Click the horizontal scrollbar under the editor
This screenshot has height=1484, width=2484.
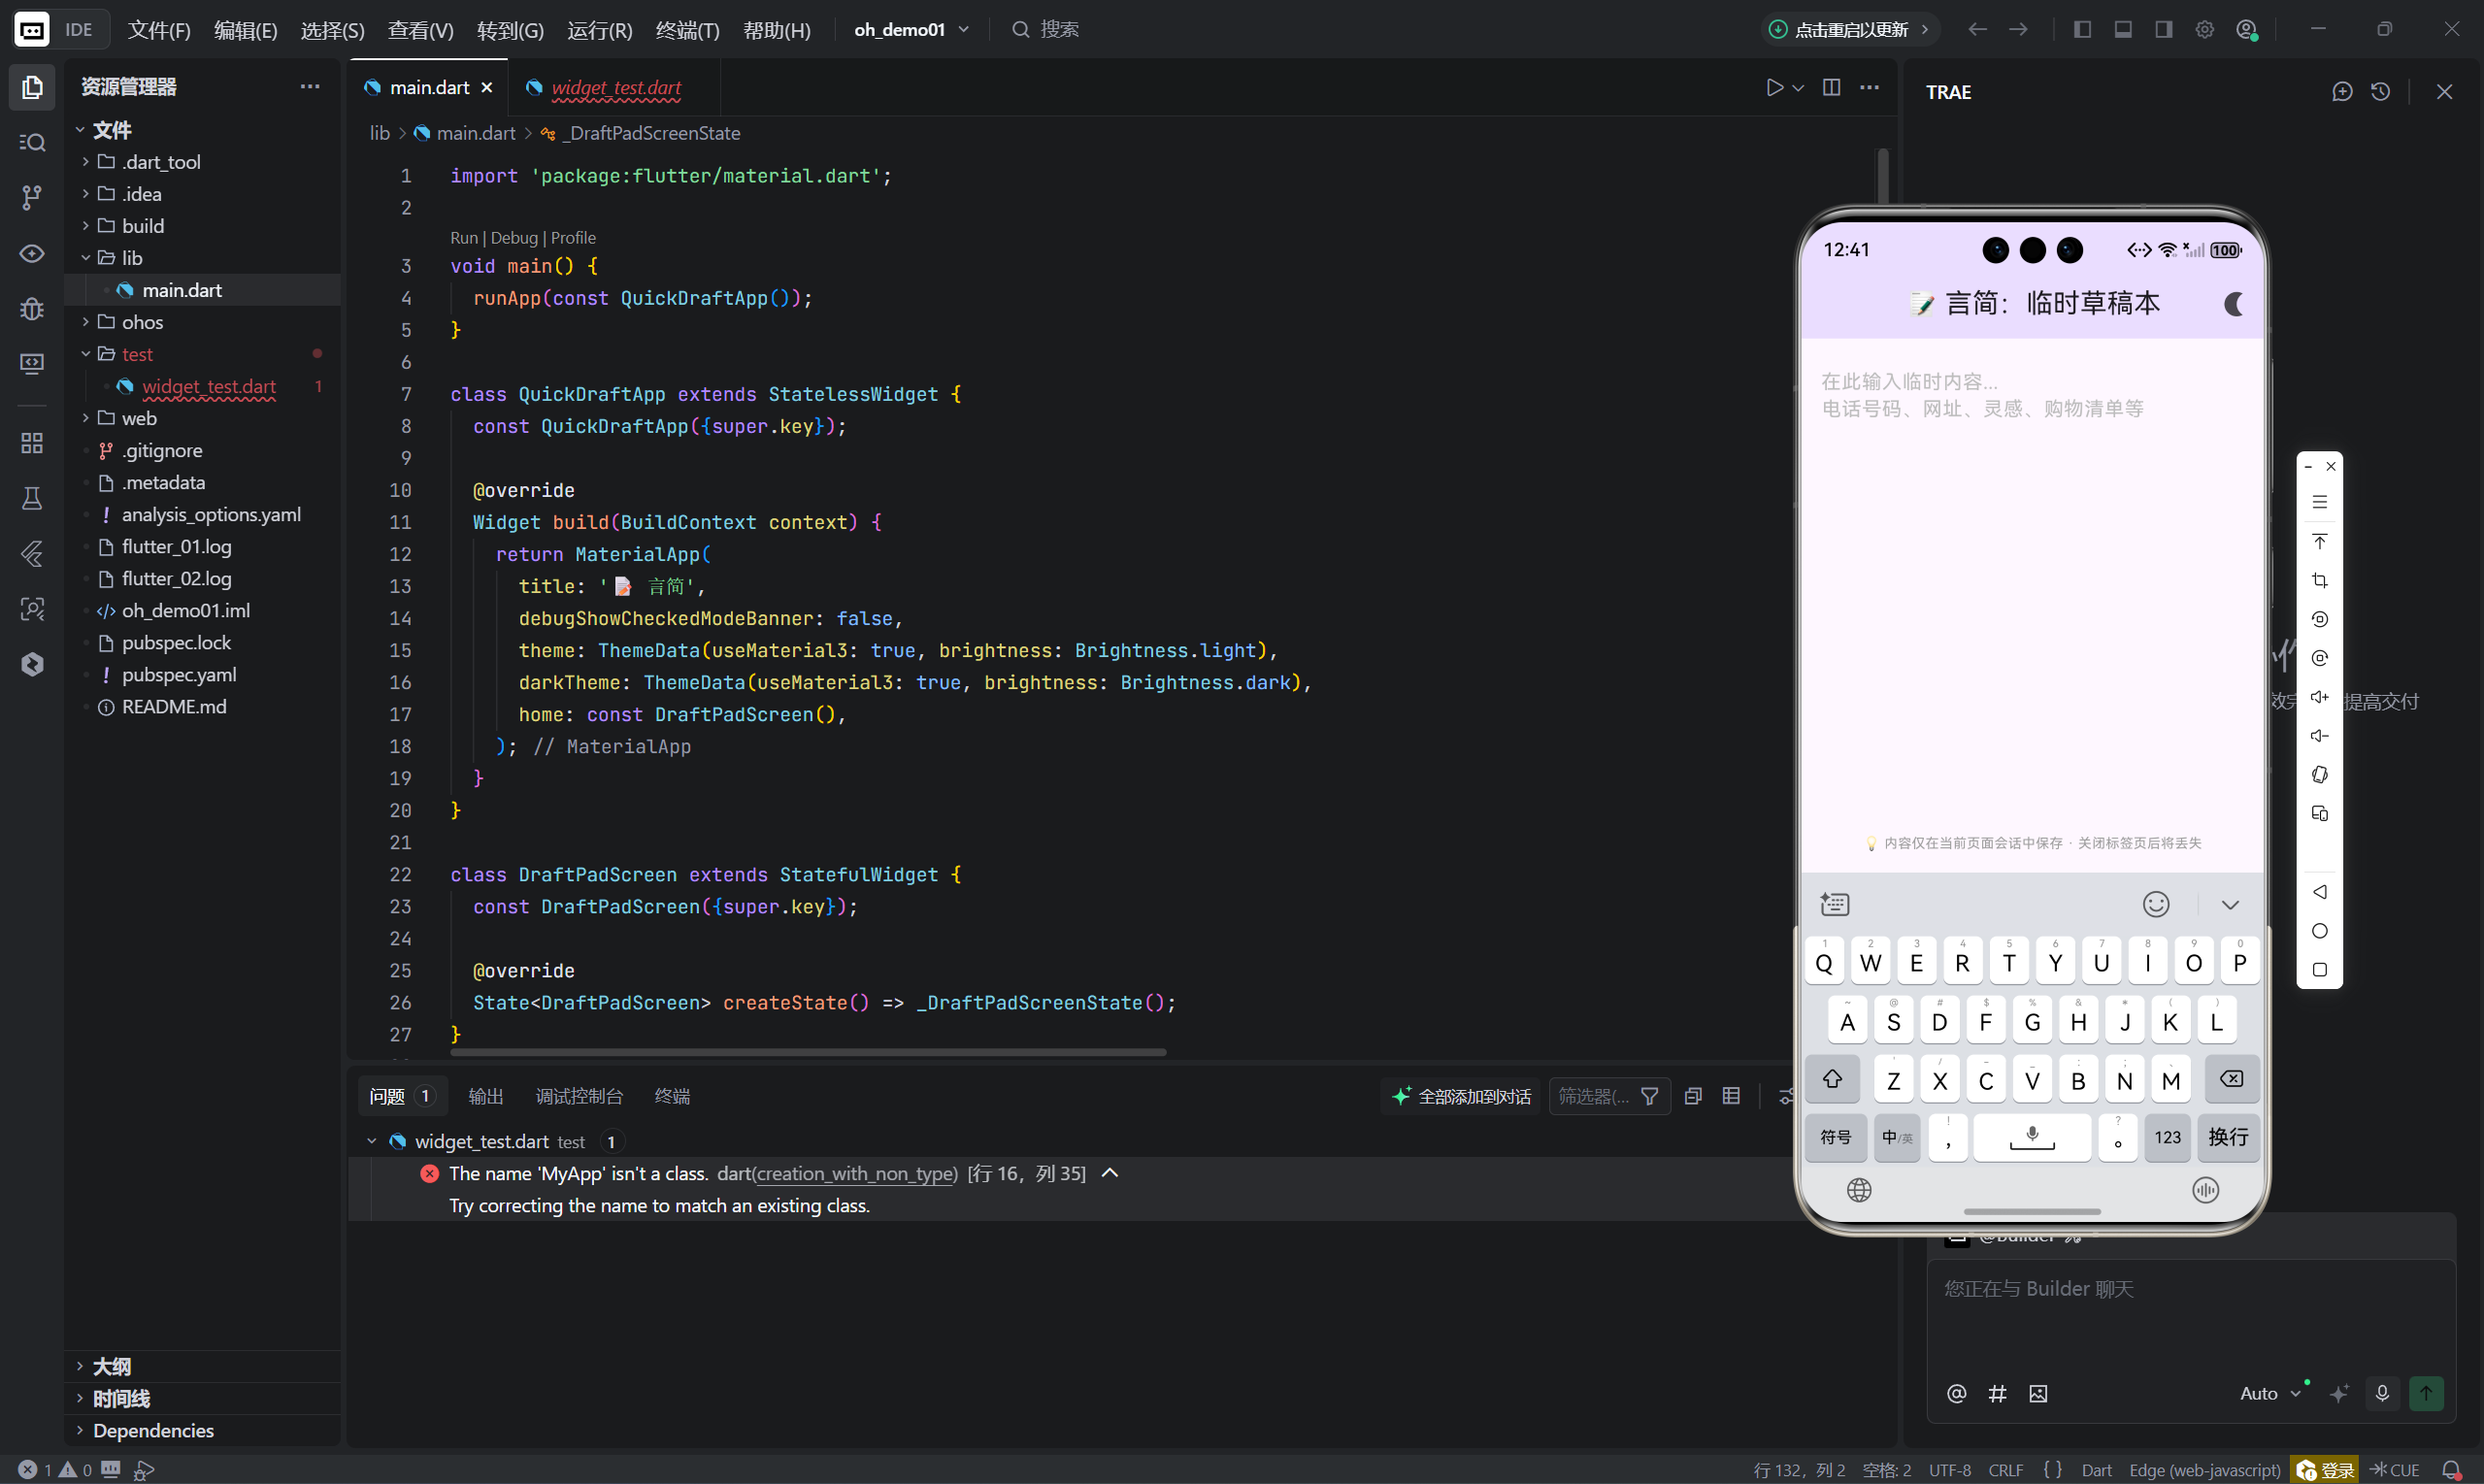(808, 1052)
